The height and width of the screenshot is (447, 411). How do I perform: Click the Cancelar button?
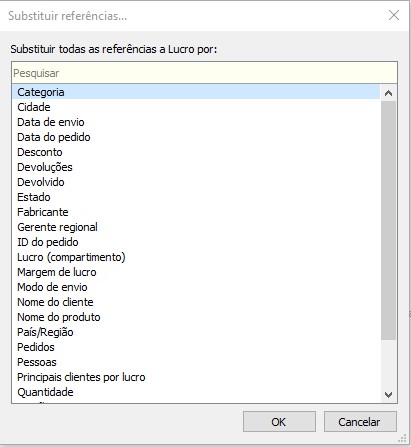click(x=360, y=422)
